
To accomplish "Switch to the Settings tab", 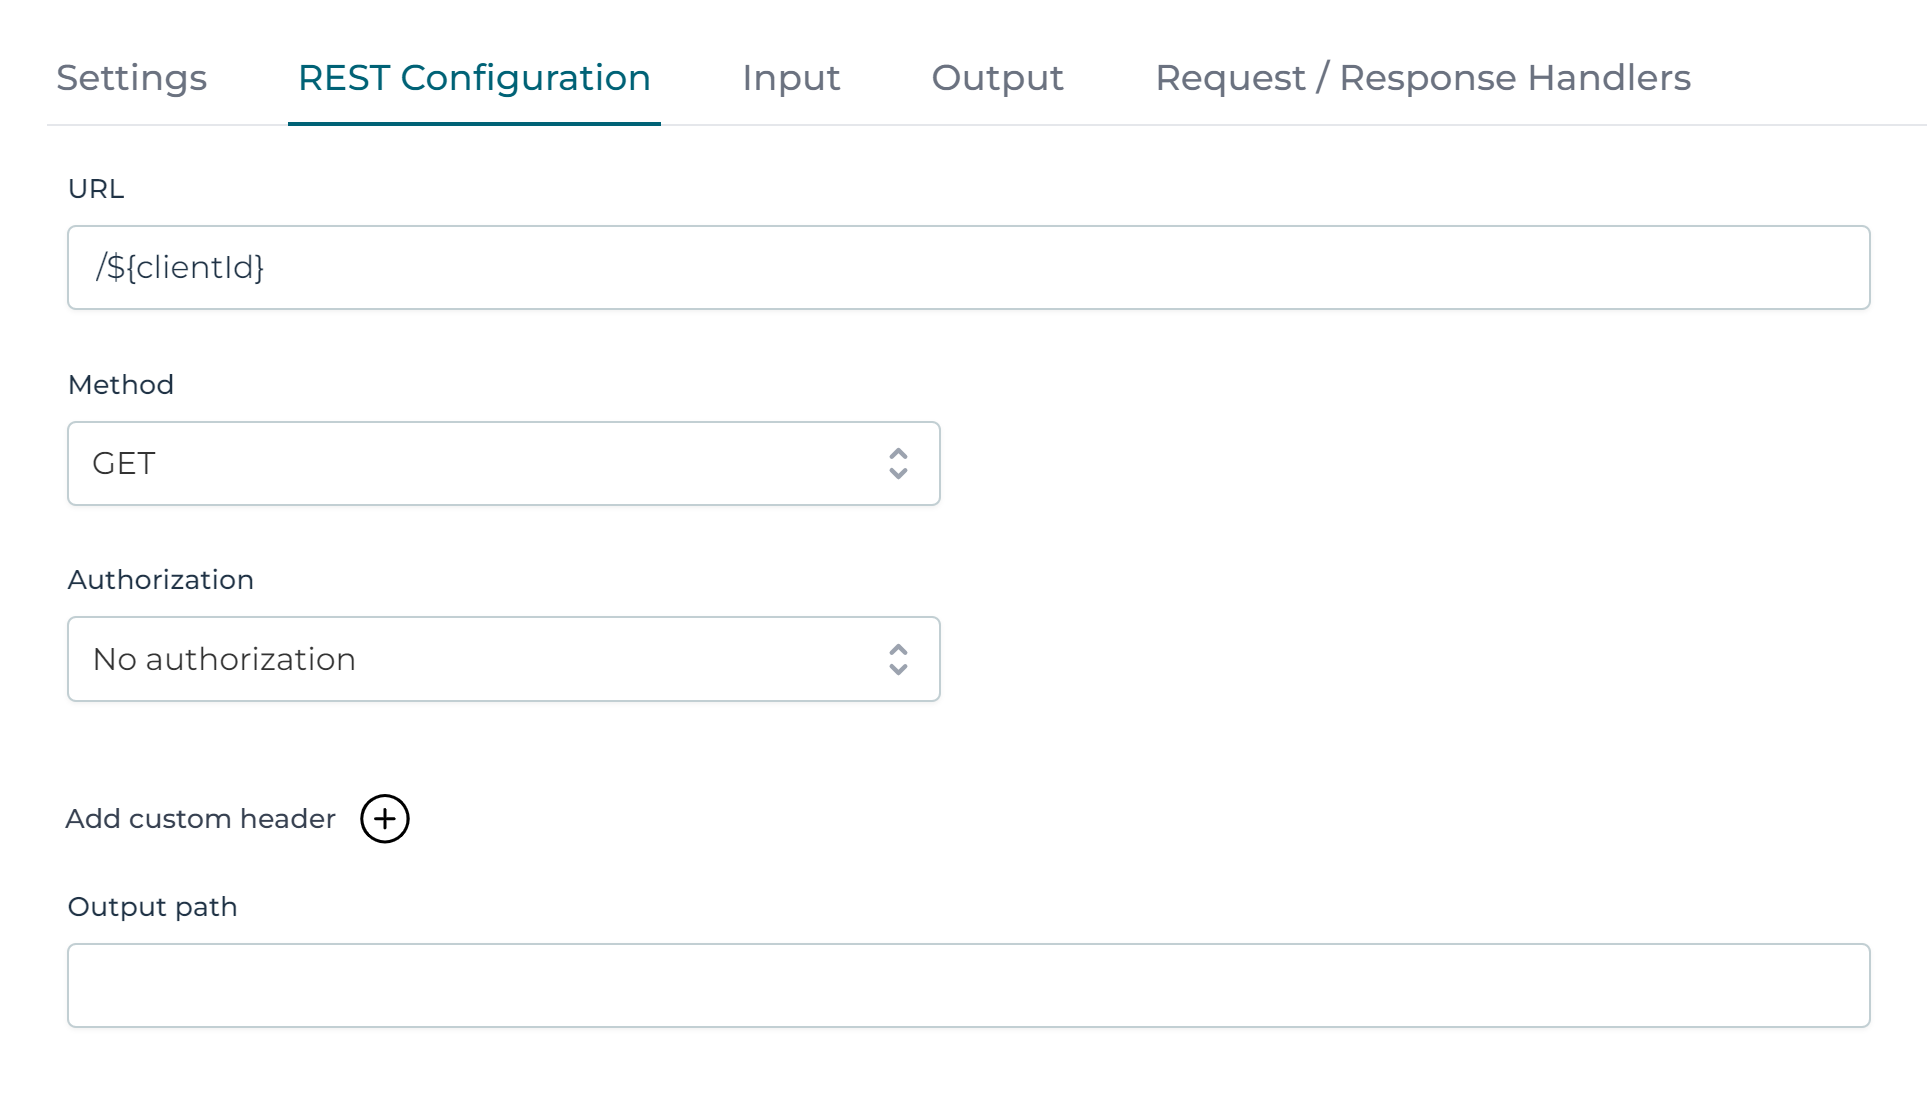I will tap(131, 78).
